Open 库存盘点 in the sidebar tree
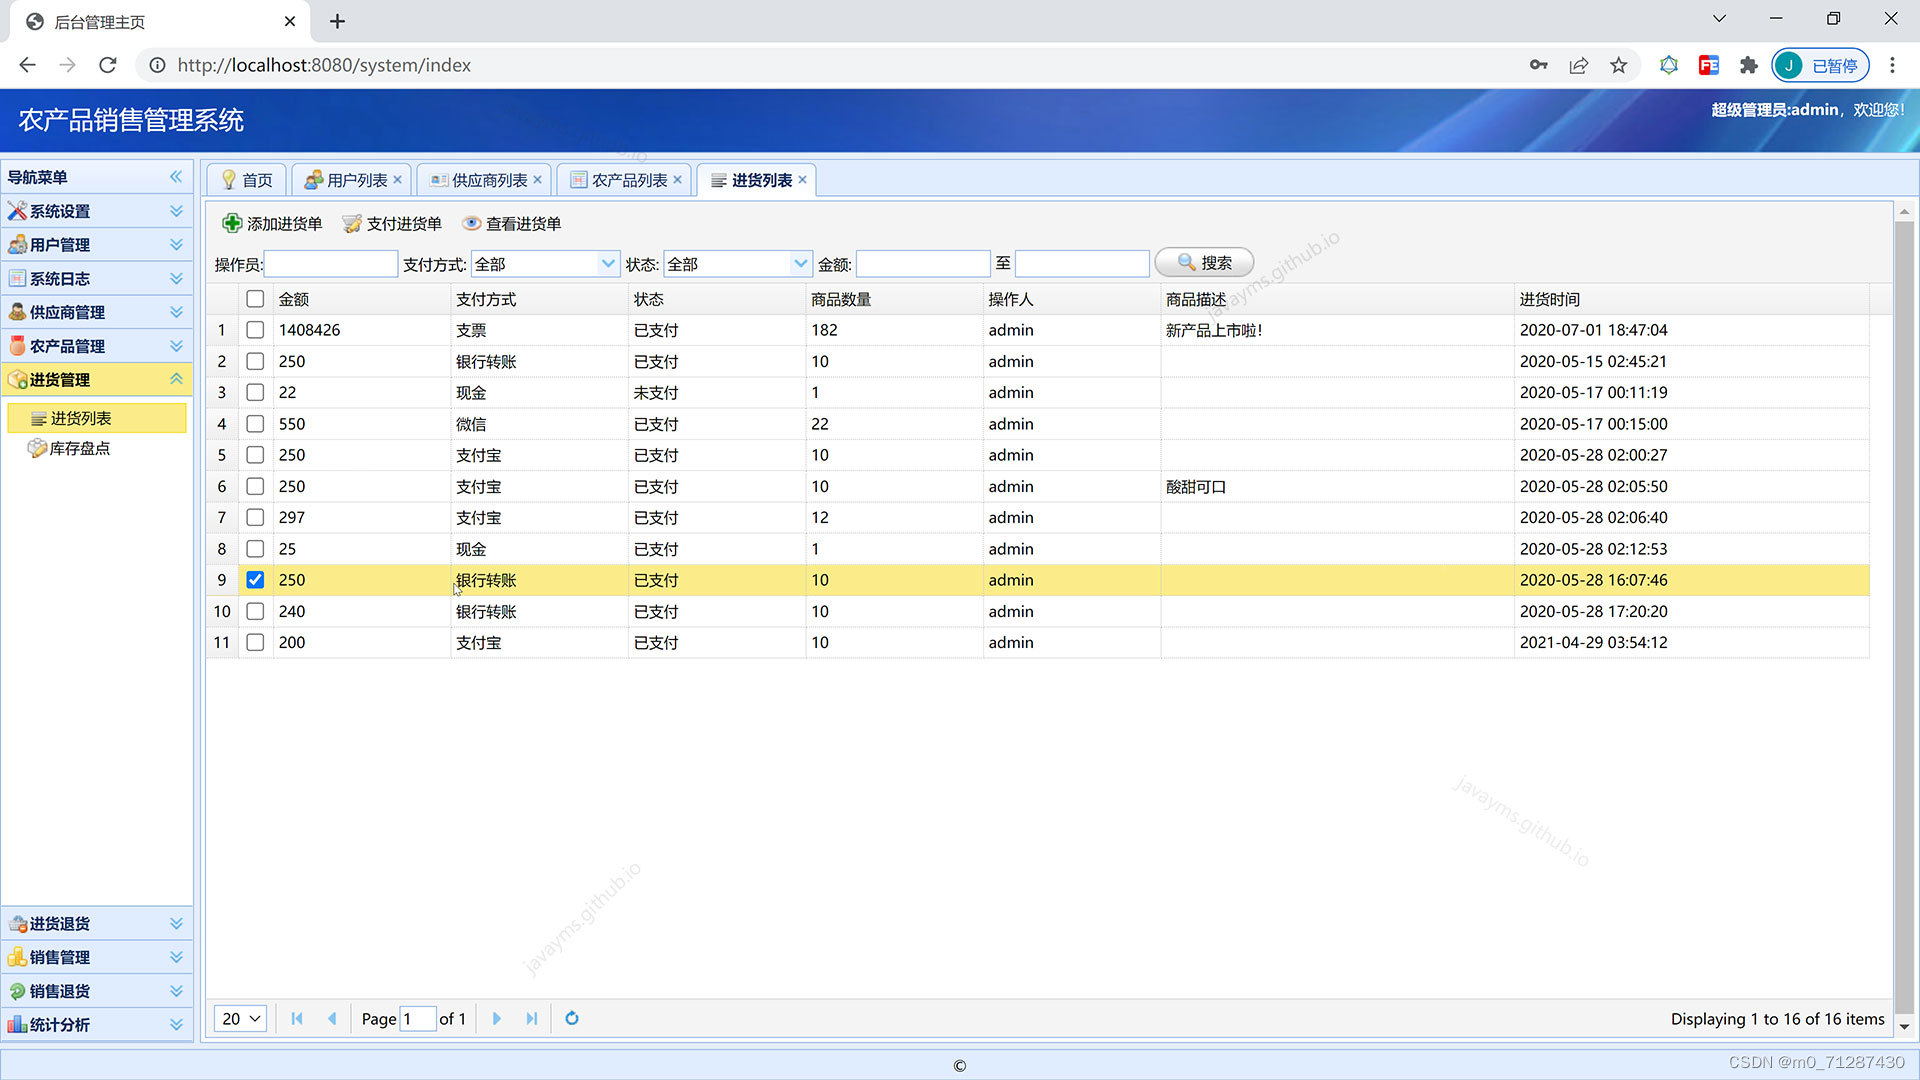Viewport: 1920px width, 1080px height. [x=80, y=448]
